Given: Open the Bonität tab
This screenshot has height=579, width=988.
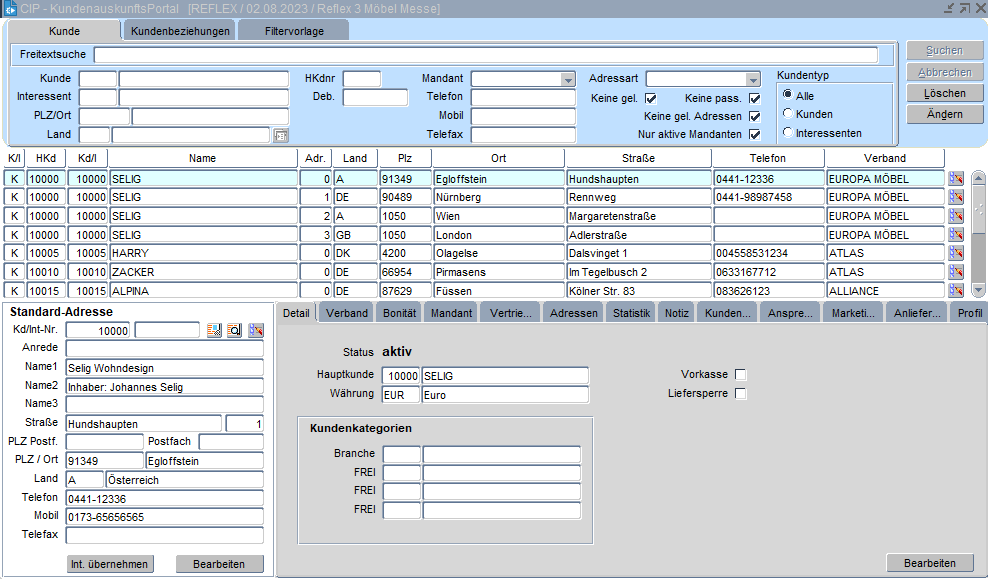Looking at the screenshot, I should point(400,313).
